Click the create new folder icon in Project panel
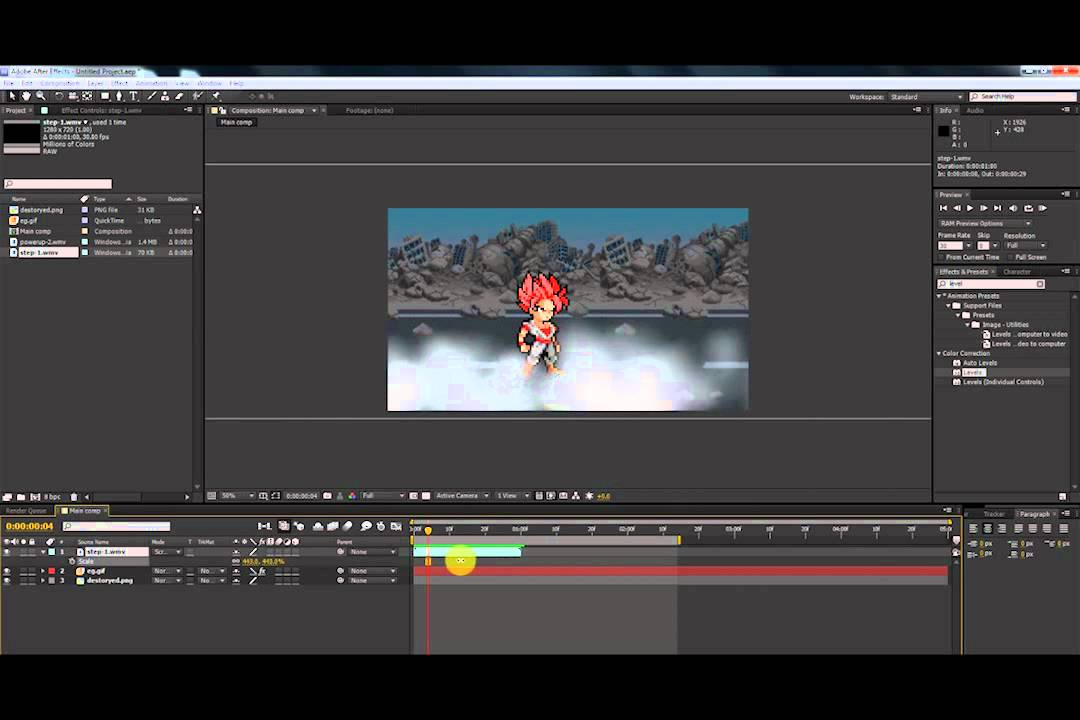Viewport: 1080px width, 720px height. 21,497
